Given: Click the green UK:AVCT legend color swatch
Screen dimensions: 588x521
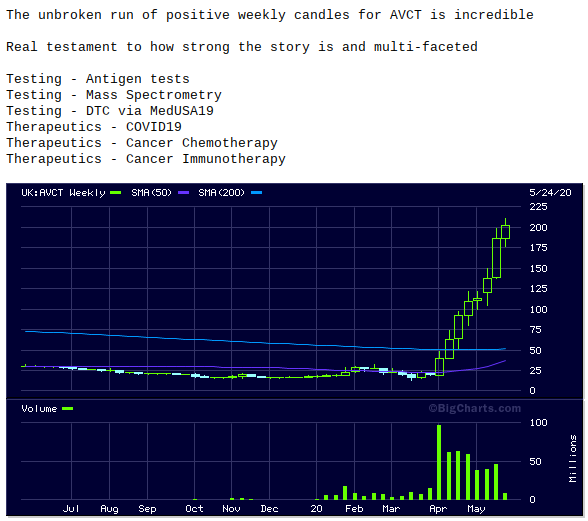Looking at the screenshot, I should 116,193.
